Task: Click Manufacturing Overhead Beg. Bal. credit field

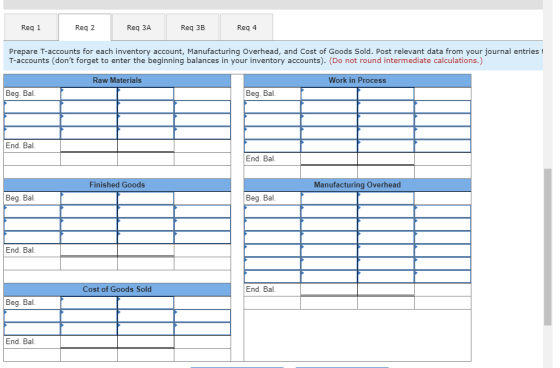Action: tap(386, 198)
